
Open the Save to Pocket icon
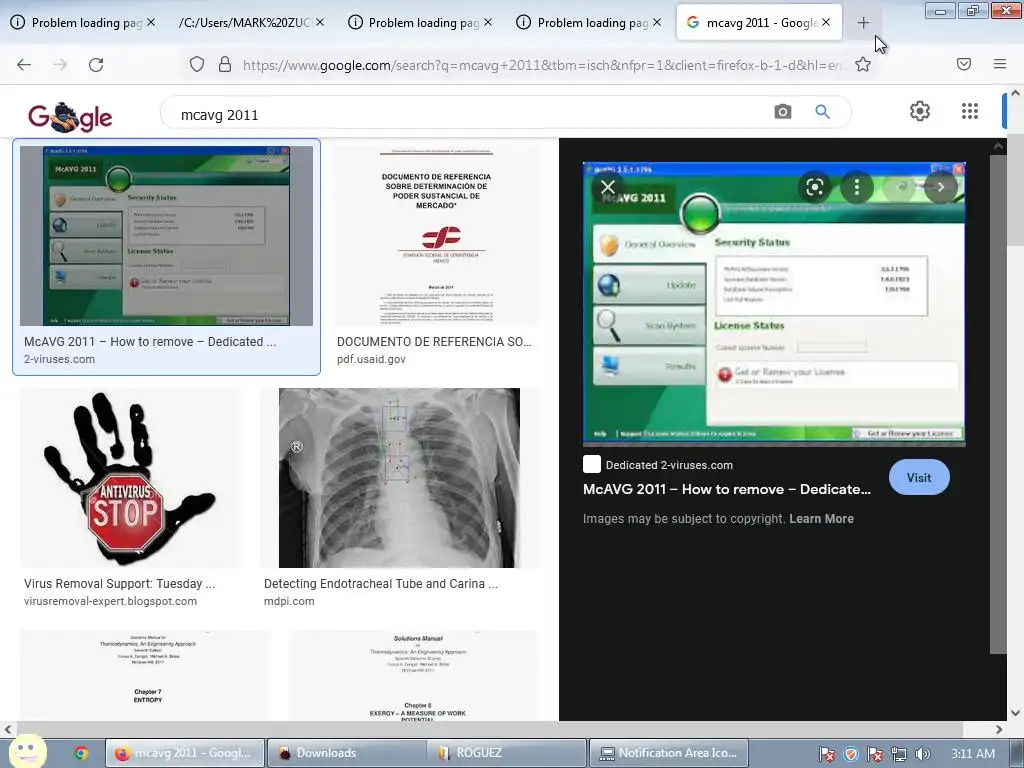pyautogui.click(x=964, y=64)
